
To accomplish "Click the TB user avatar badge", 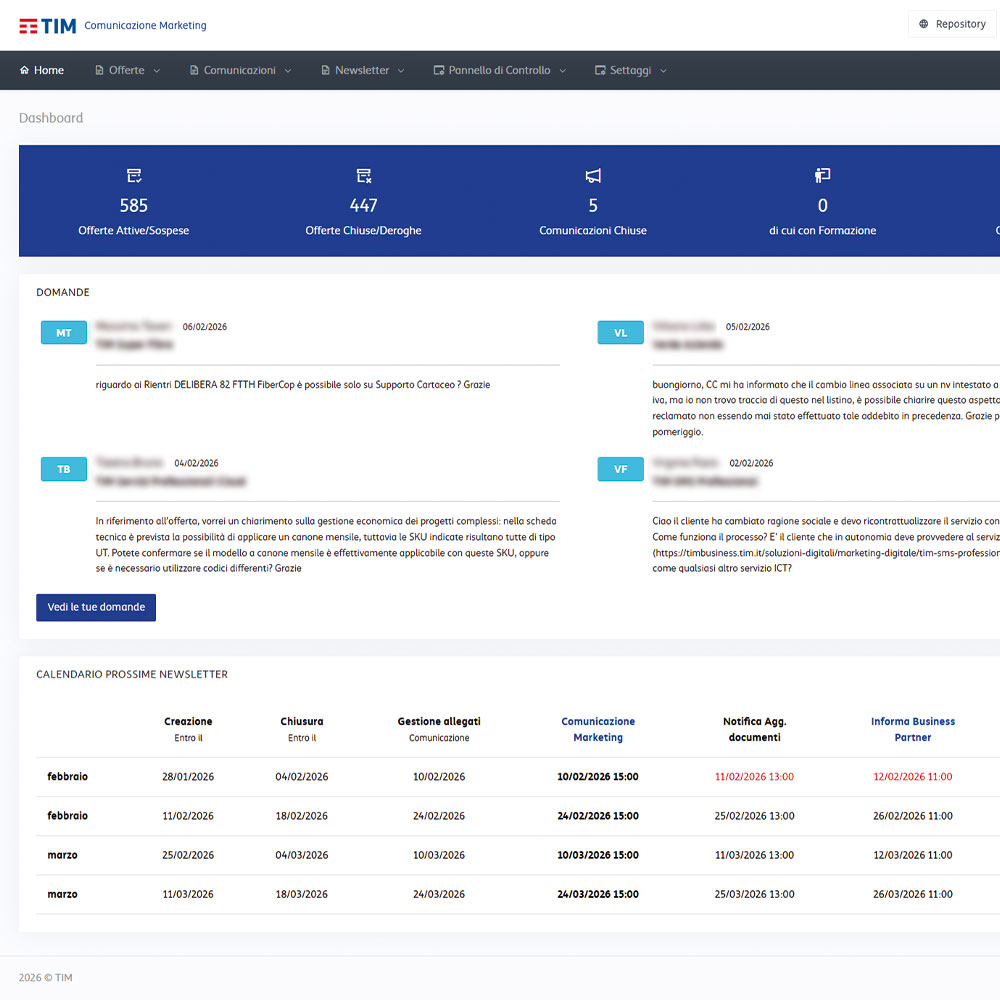I will [64, 469].
